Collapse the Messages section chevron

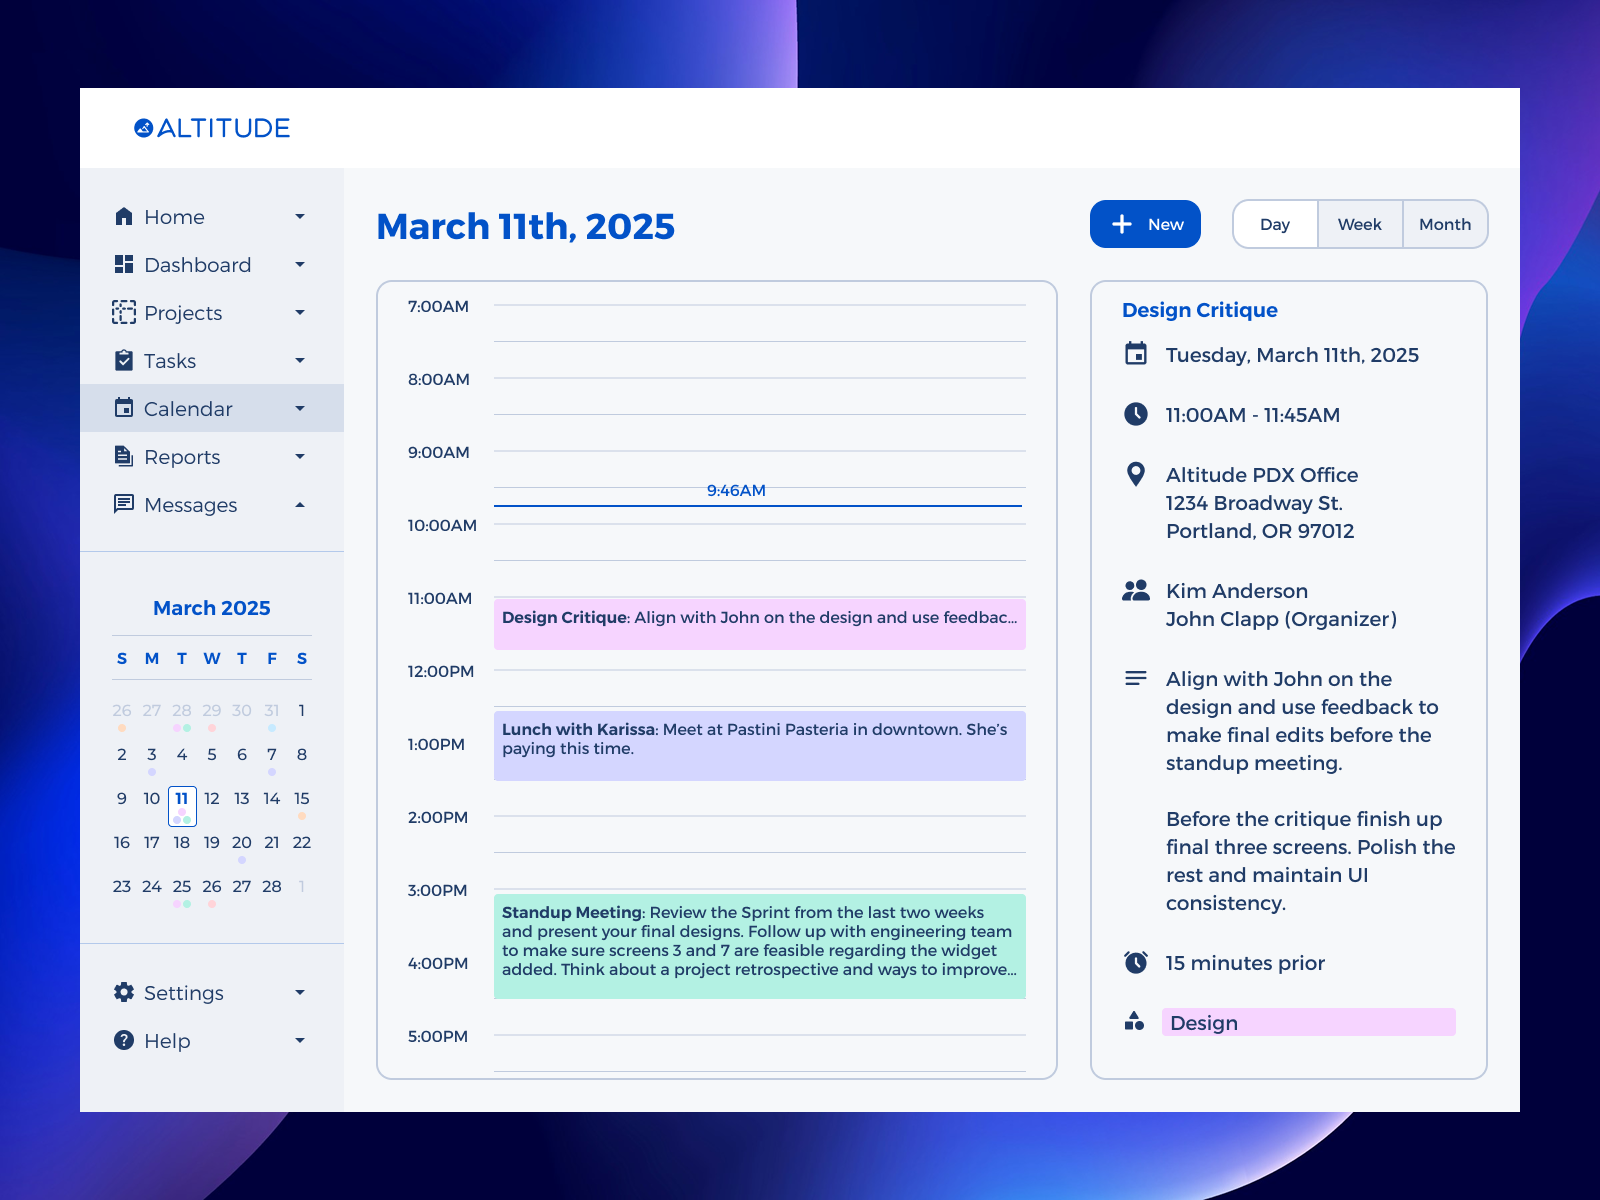[x=300, y=505]
